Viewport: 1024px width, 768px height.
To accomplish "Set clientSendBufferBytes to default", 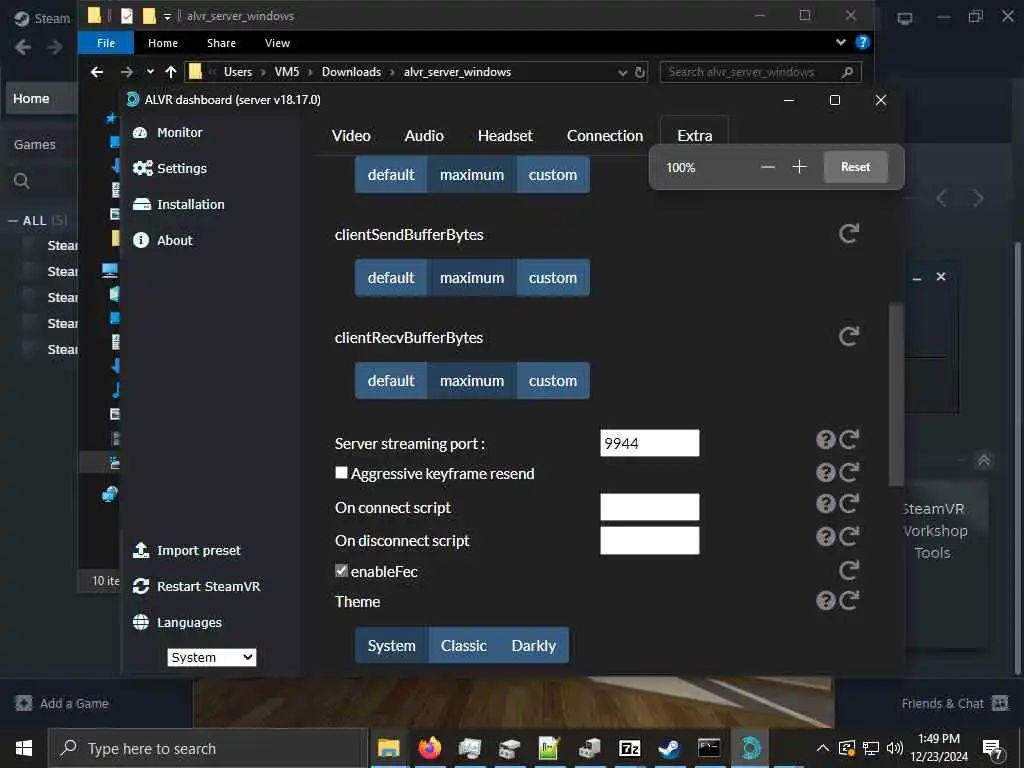I will point(391,278).
